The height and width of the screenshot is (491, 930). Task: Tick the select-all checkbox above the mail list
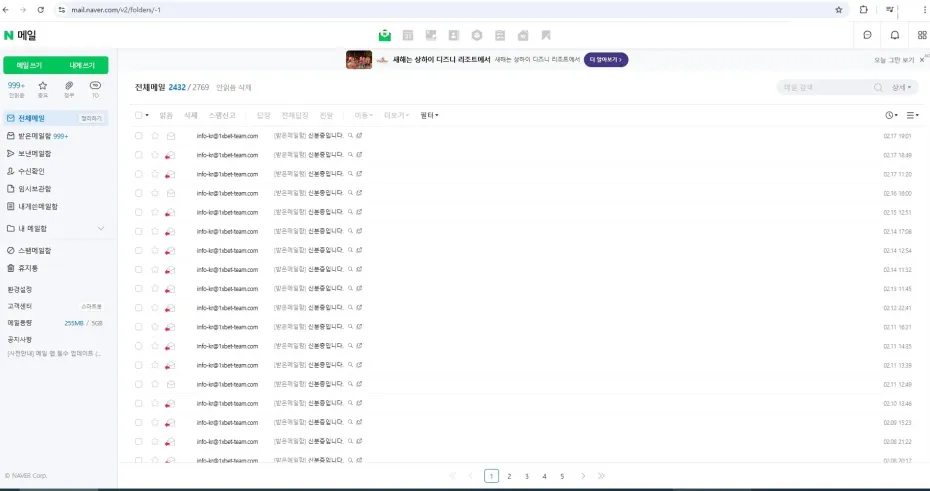click(139, 115)
